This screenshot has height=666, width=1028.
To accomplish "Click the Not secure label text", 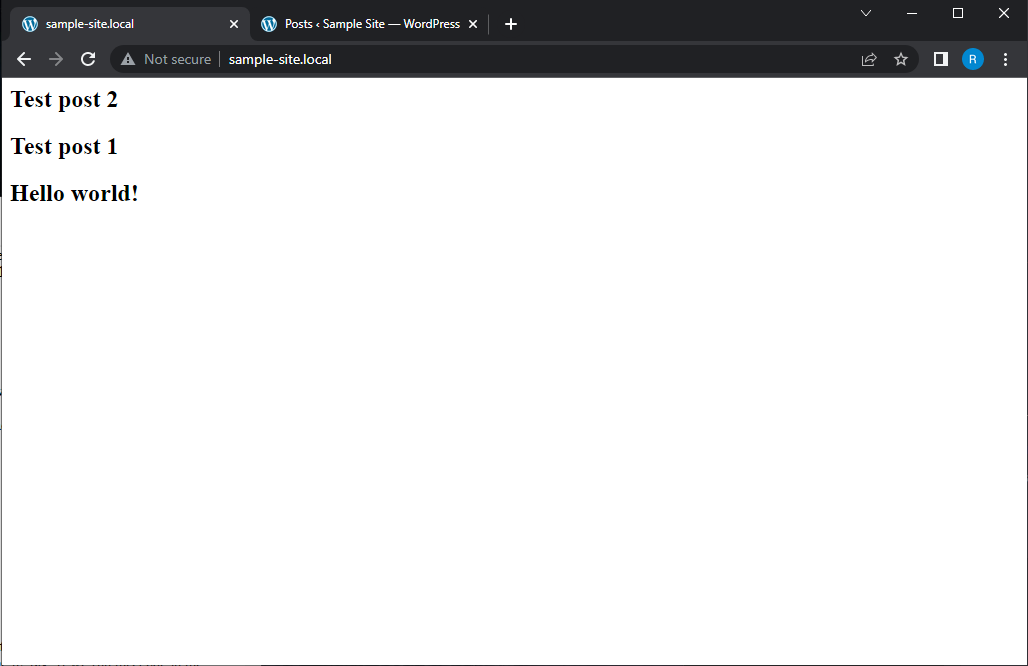I will pos(178,60).
